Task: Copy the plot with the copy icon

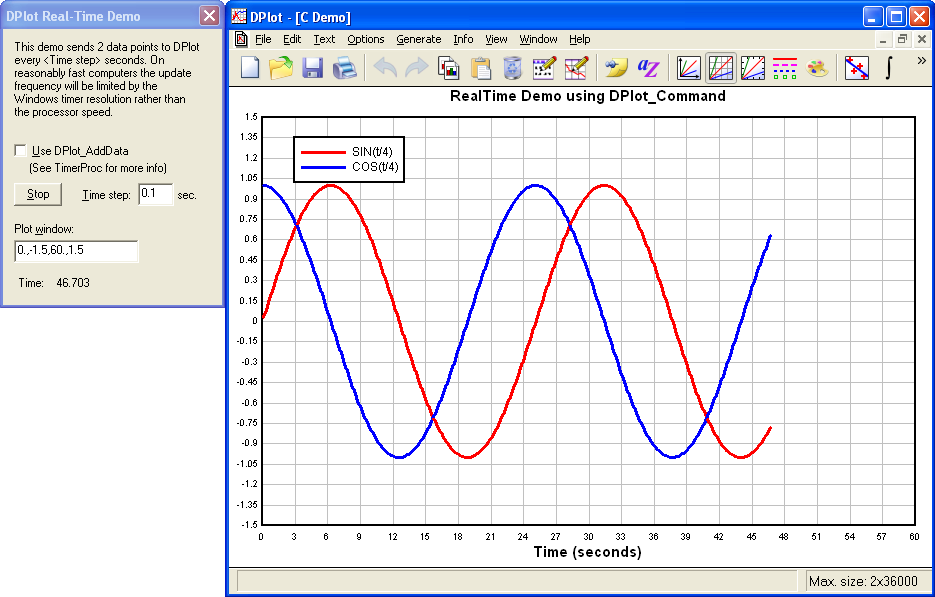Action: [x=448, y=67]
